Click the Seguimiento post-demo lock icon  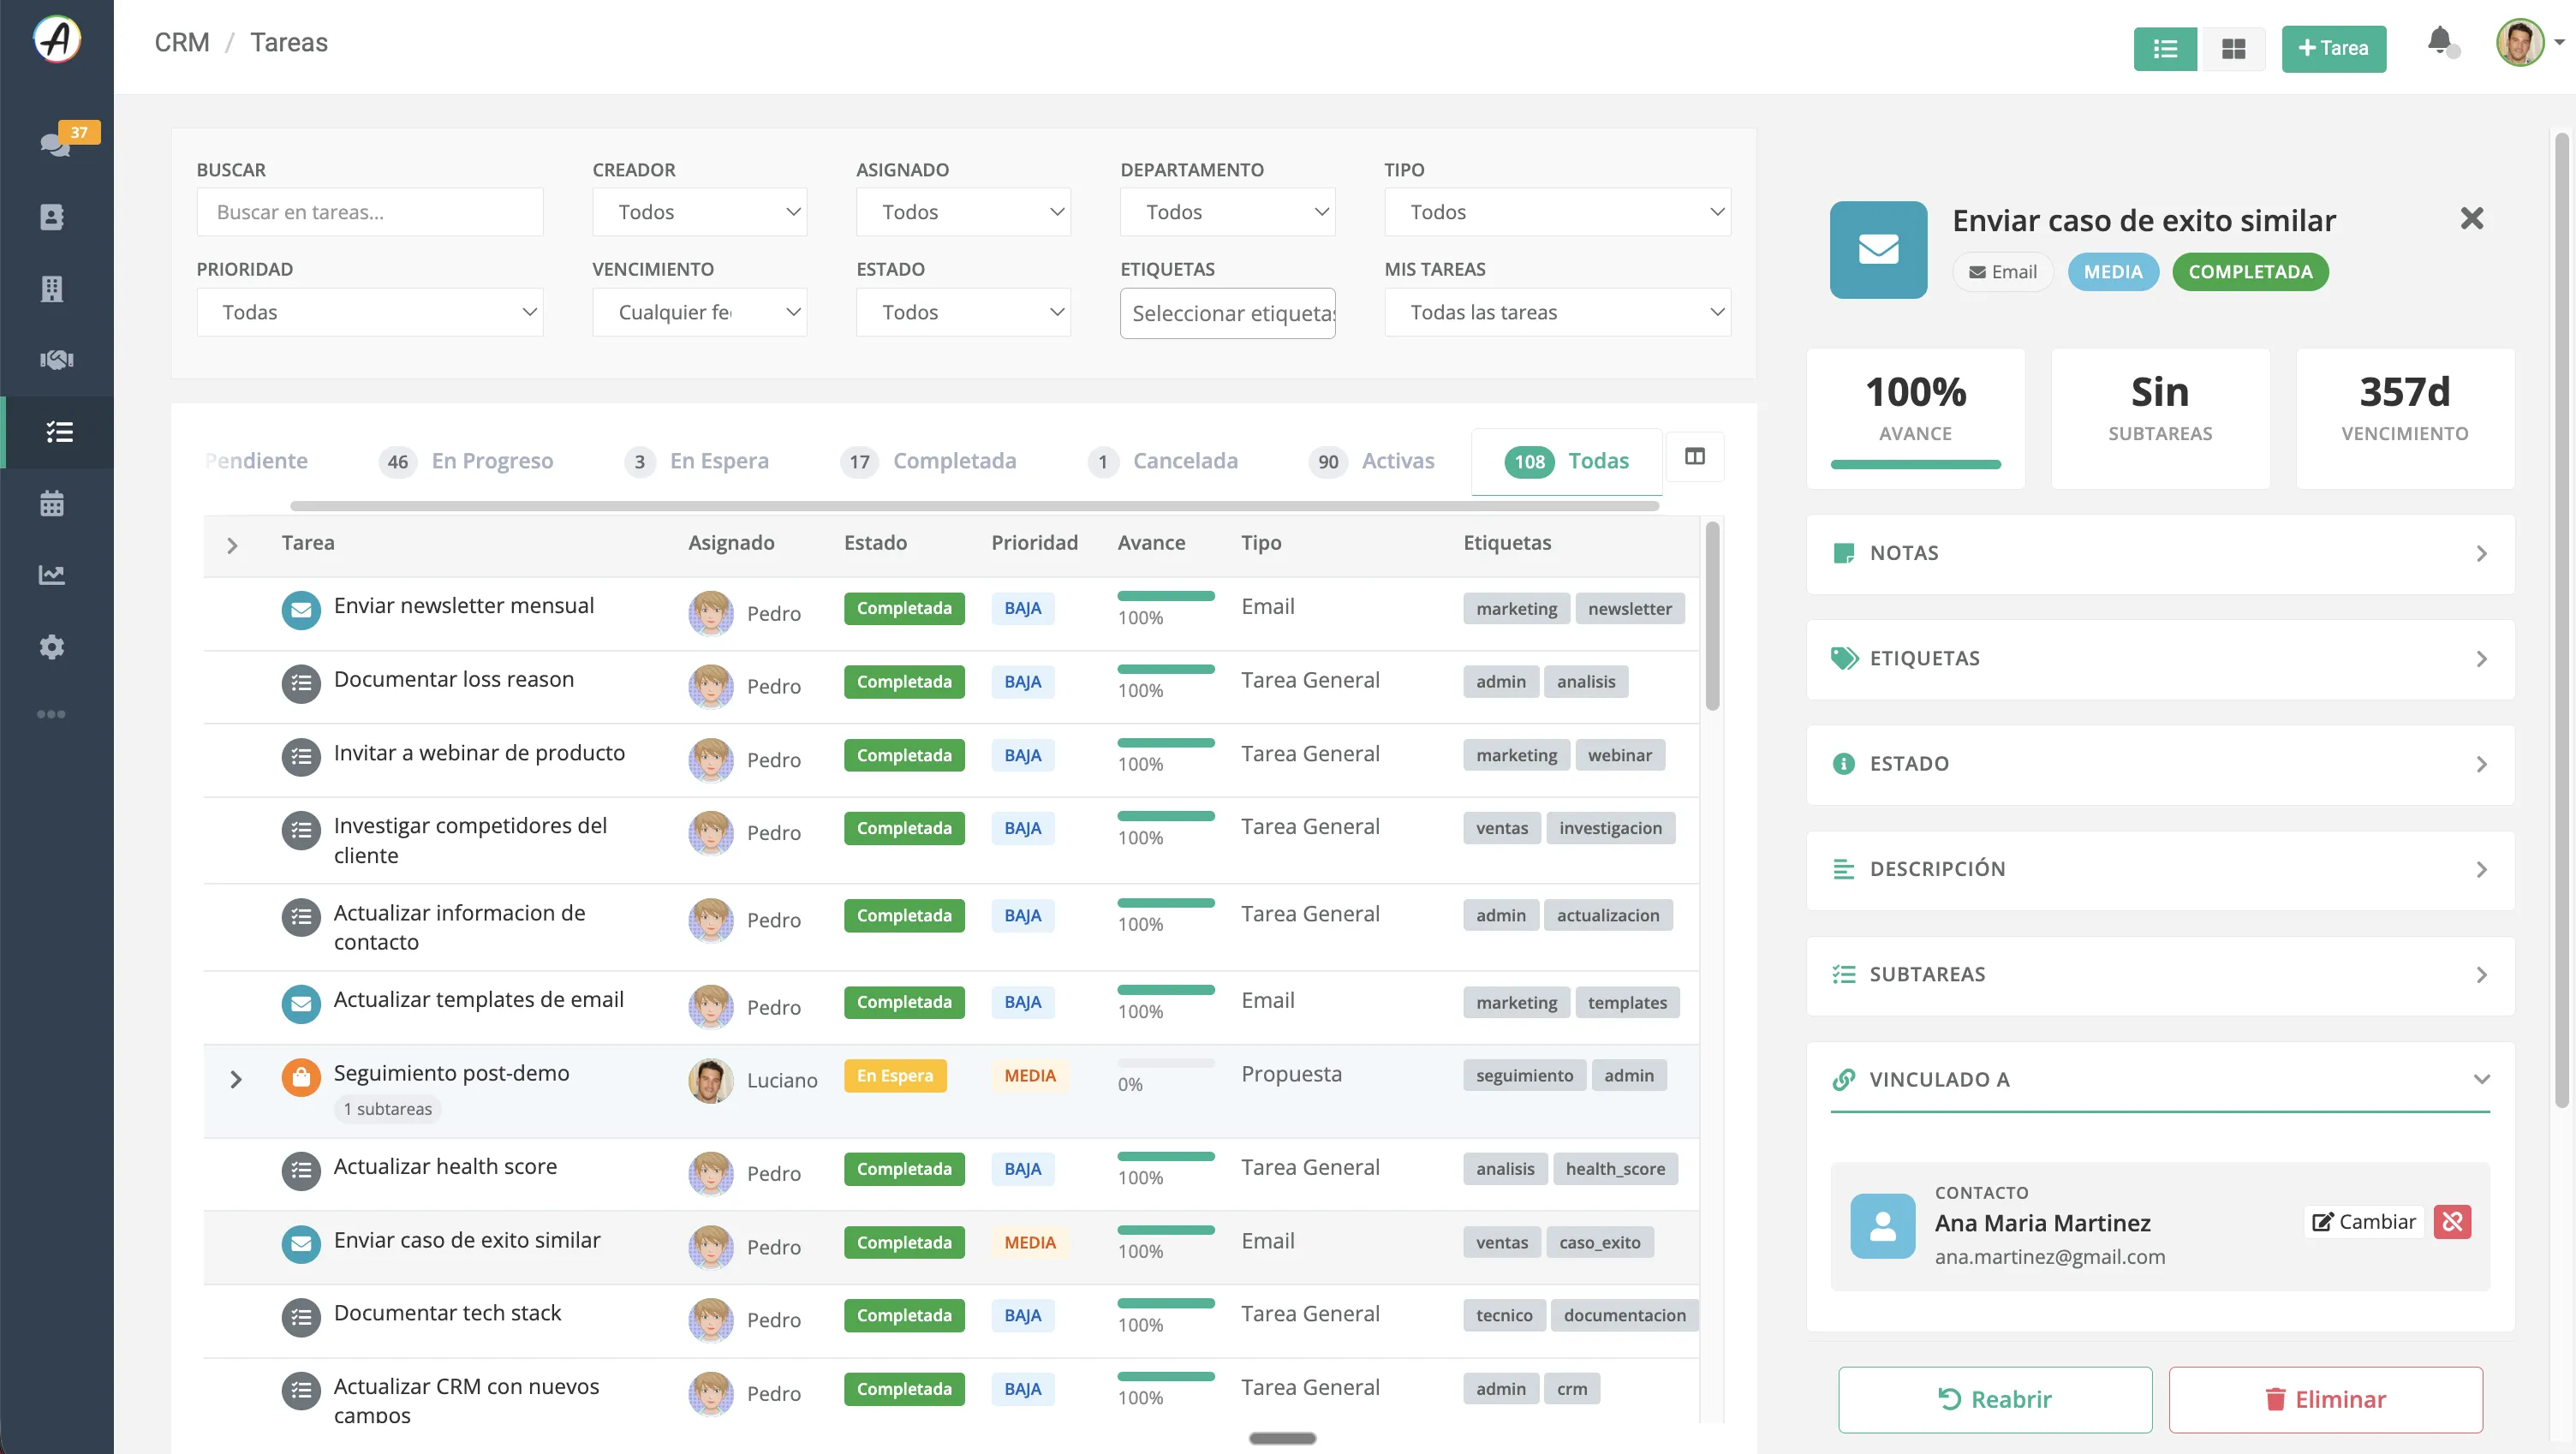[x=301, y=1077]
